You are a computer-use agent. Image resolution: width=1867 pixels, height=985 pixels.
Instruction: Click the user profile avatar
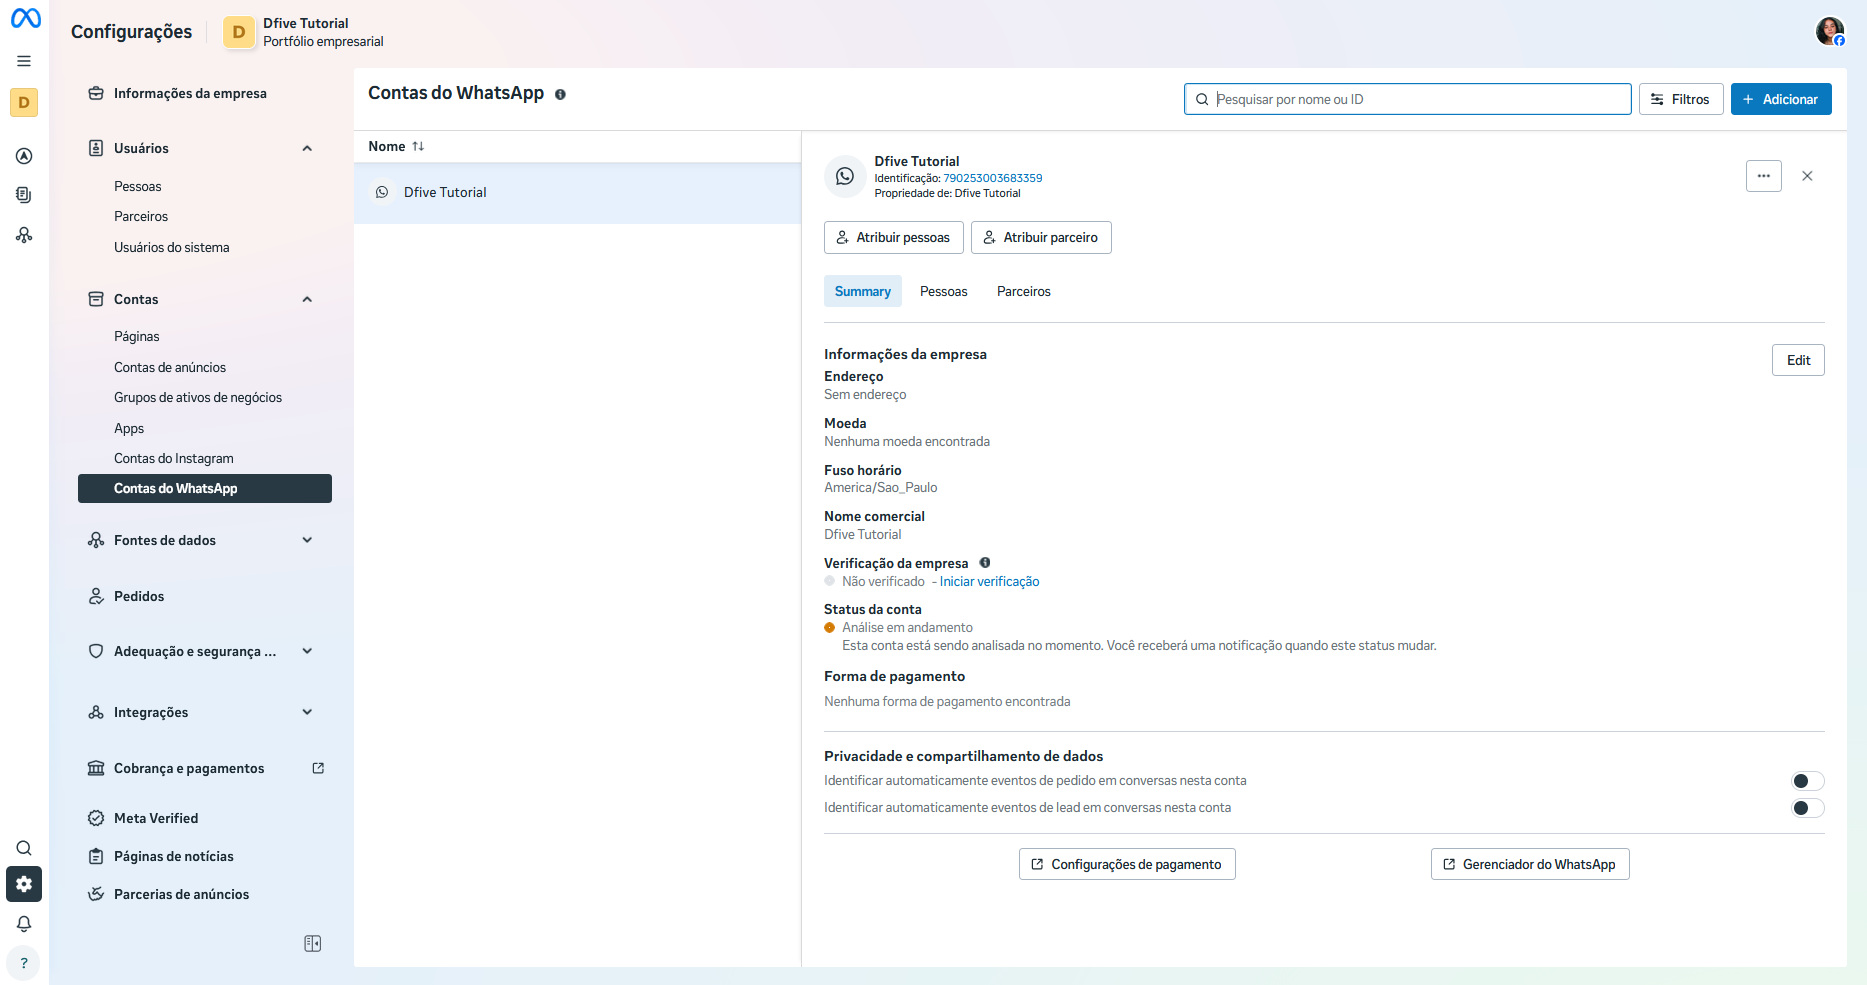click(x=1829, y=32)
